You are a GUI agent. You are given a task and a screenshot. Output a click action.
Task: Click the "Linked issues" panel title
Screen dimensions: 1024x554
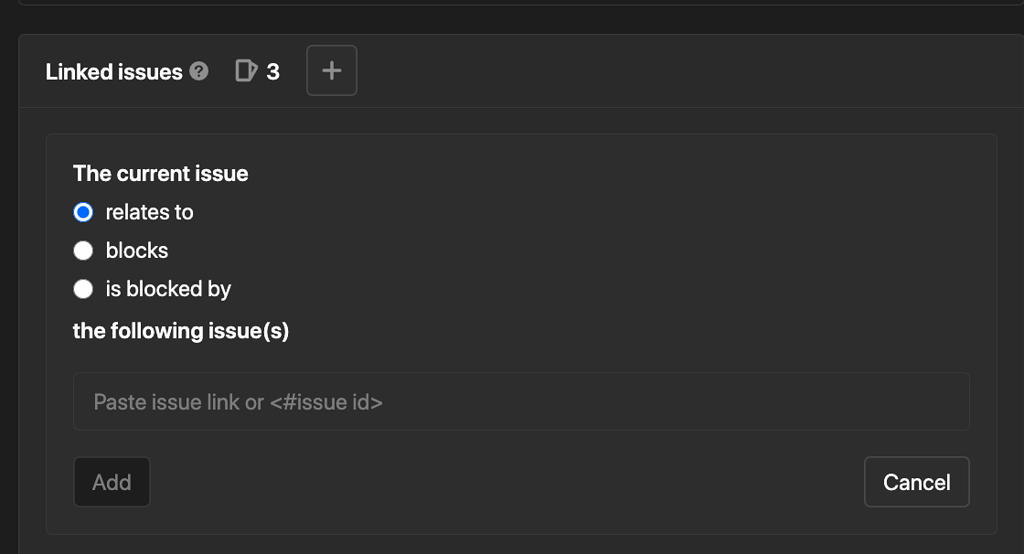tap(114, 72)
